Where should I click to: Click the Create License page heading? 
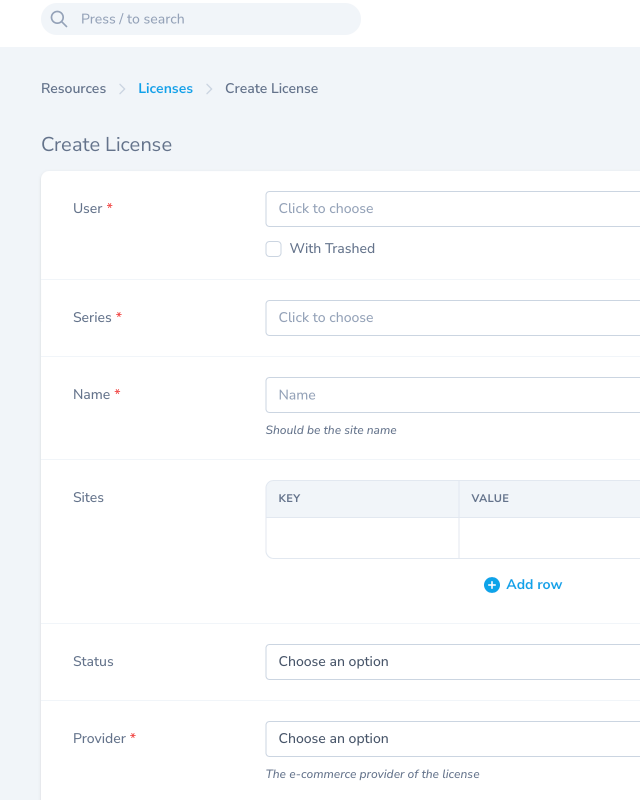pos(106,145)
